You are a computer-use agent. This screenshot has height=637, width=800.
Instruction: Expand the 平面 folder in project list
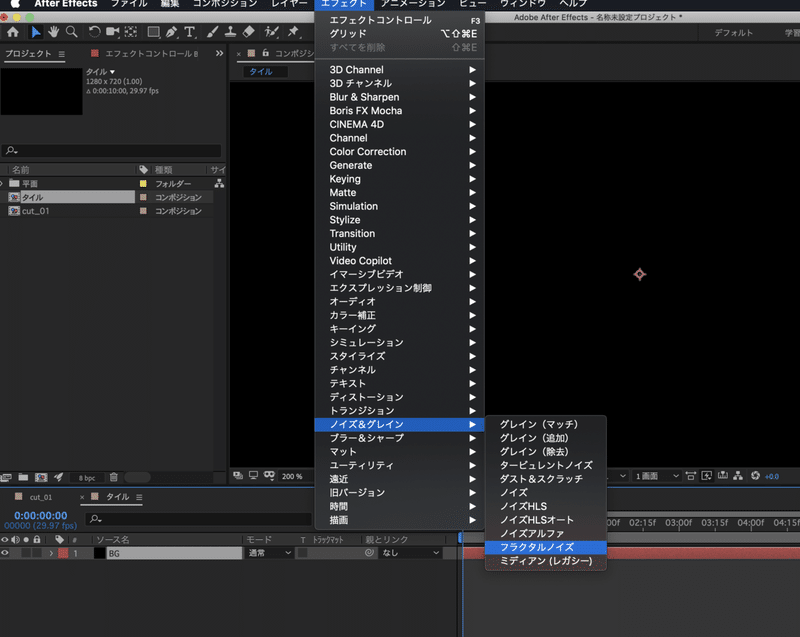point(2,183)
